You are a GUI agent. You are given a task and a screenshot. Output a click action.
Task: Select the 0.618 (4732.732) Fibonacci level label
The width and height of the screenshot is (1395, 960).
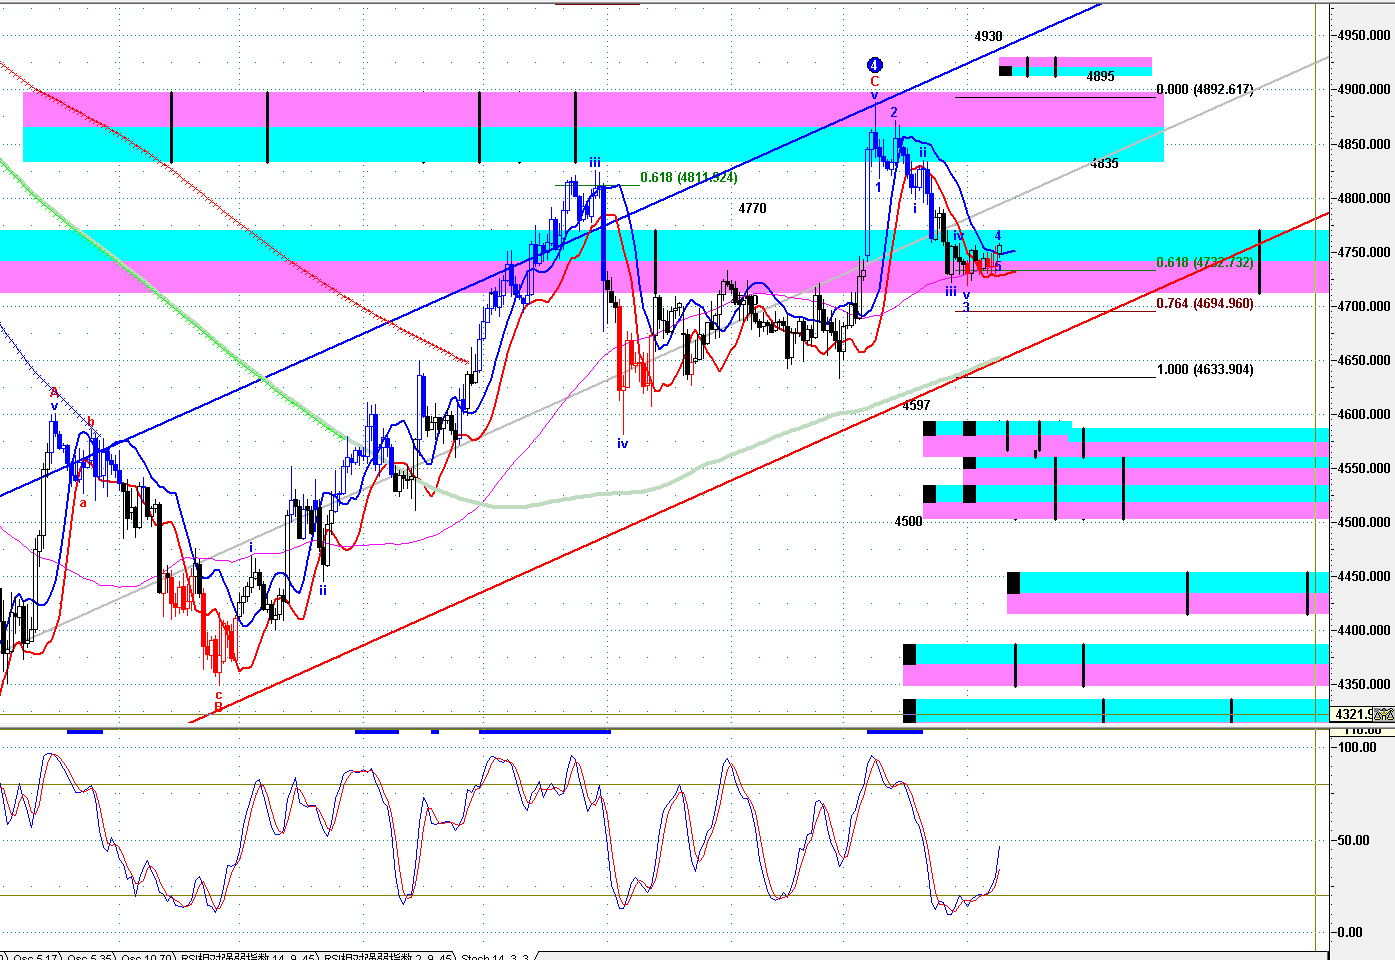coord(1204,263)
